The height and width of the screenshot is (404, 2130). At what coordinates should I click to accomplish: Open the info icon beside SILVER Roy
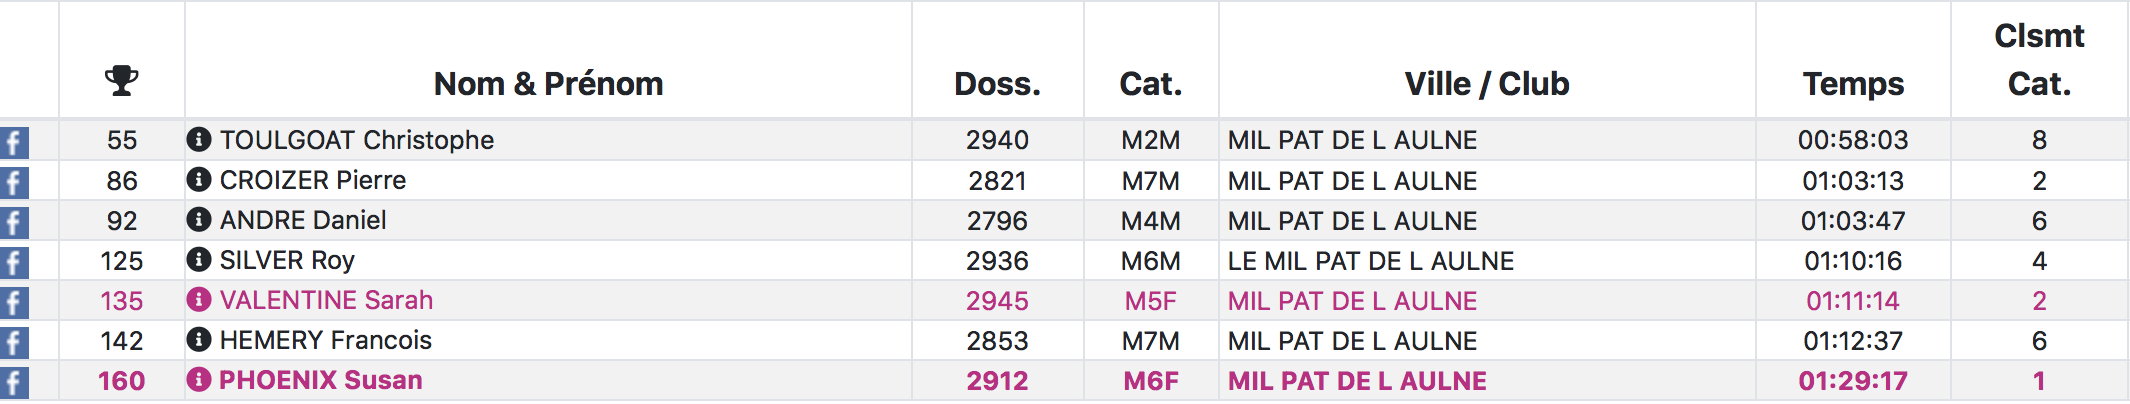click(x=199, y=260)
